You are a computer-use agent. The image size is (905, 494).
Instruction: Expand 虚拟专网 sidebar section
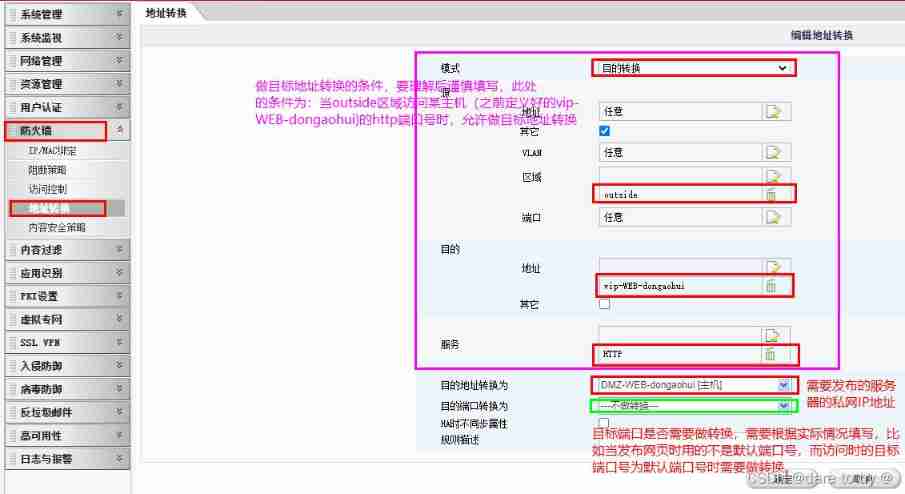(66, 319)
